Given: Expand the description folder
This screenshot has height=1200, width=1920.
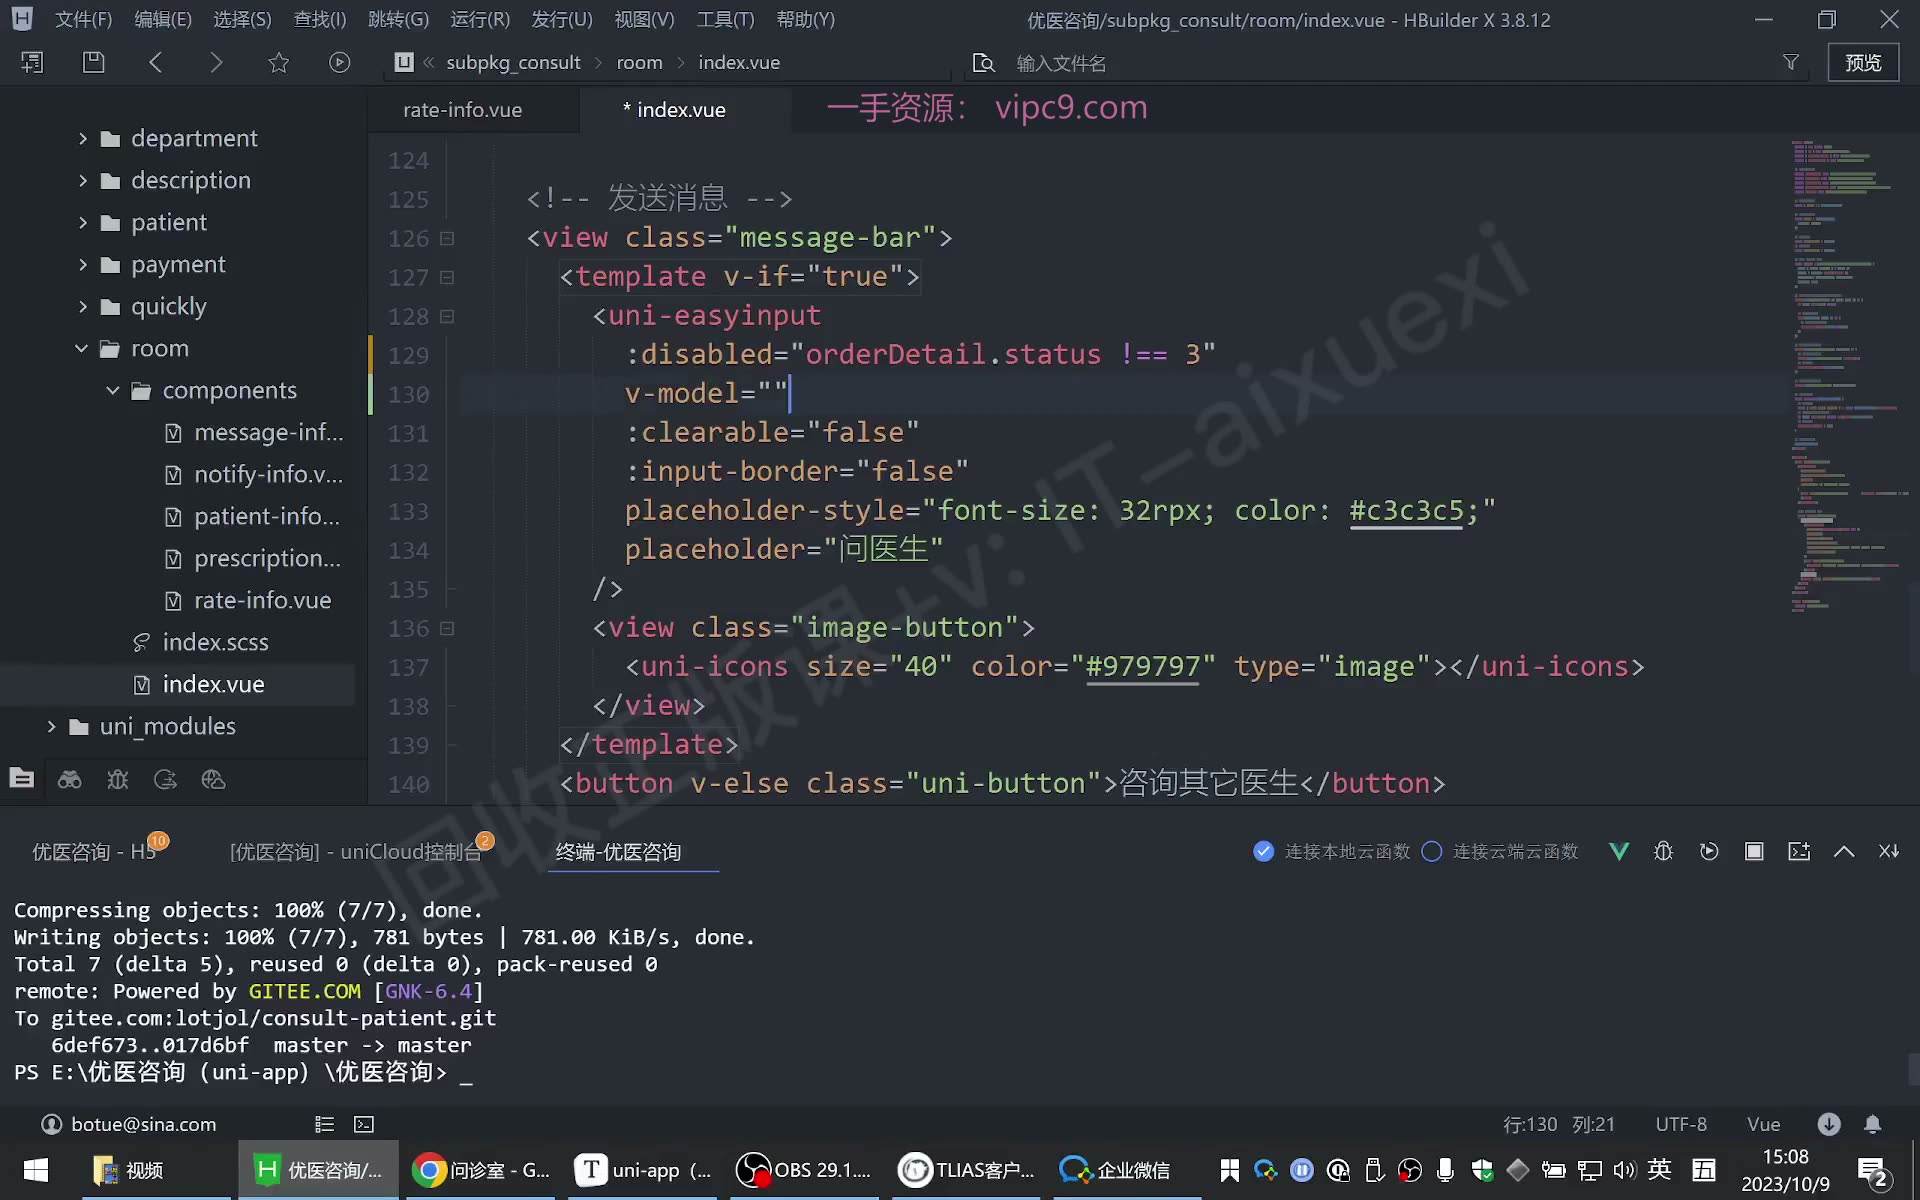Looking at the screenshot, I should click(x=83, y=180).
